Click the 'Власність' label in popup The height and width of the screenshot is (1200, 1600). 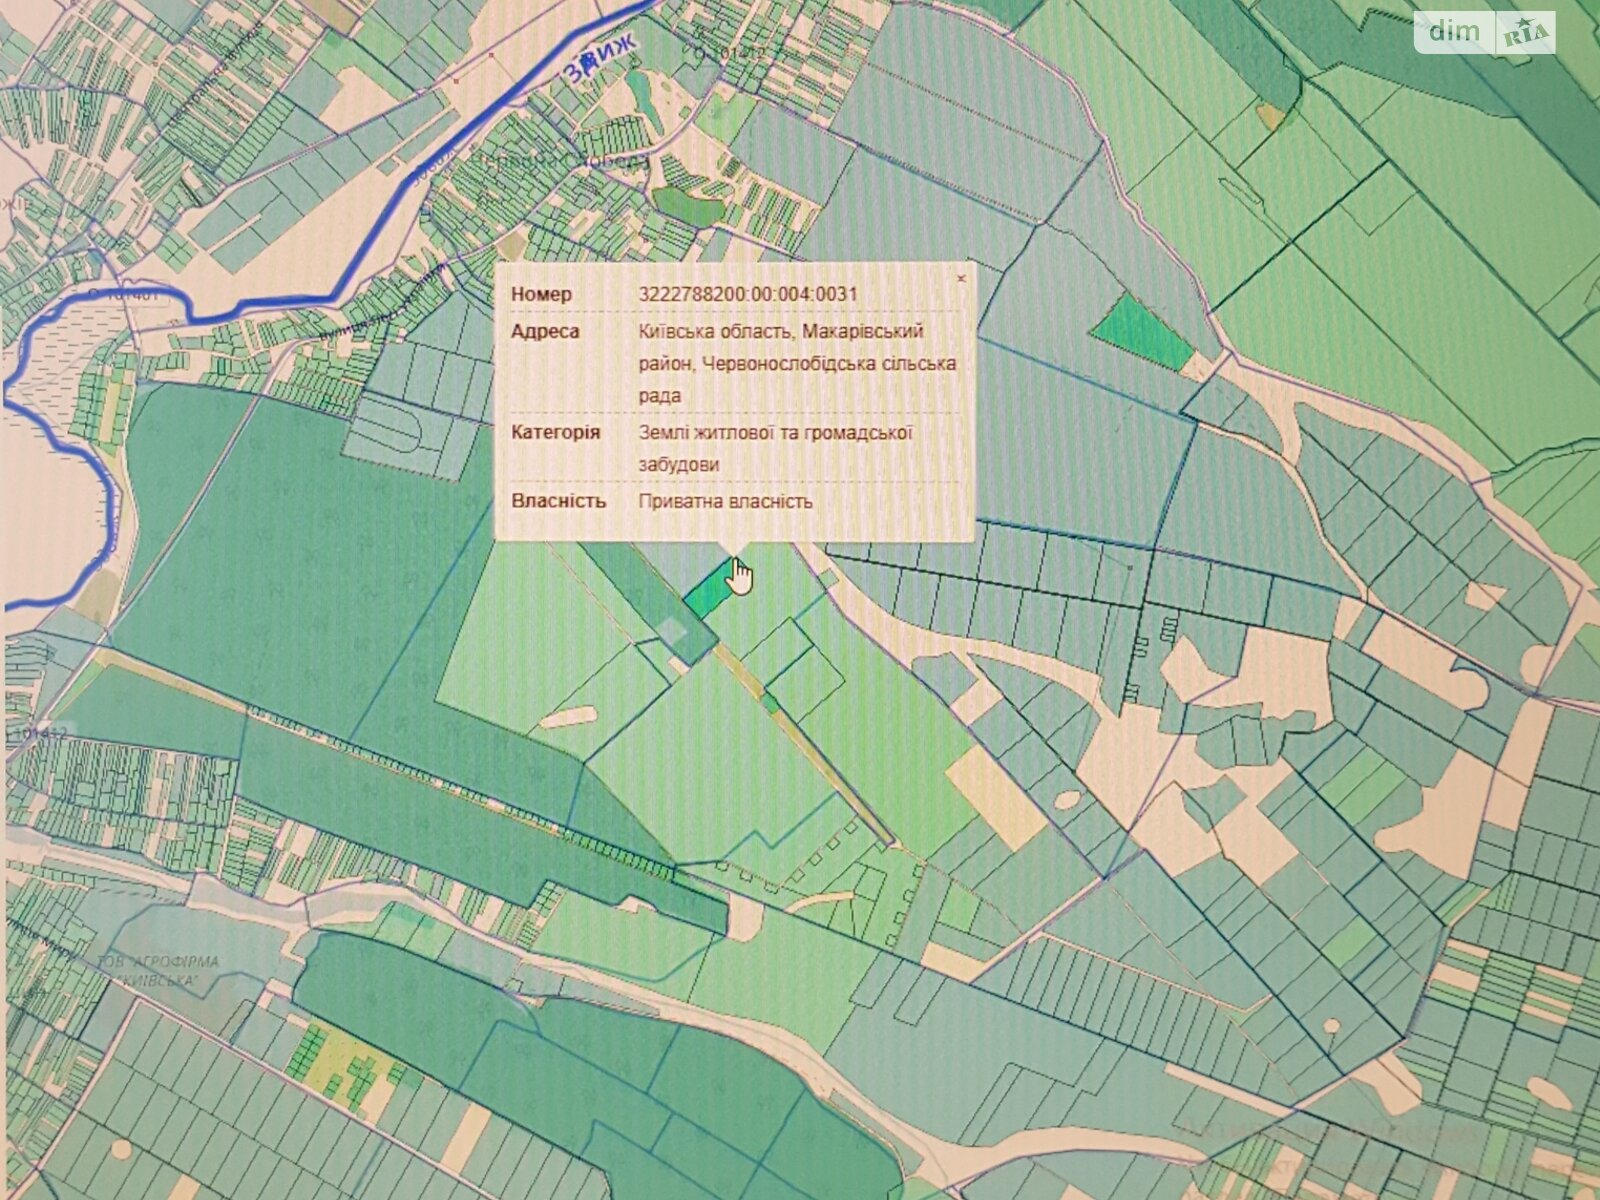click(x=559, y=500)
